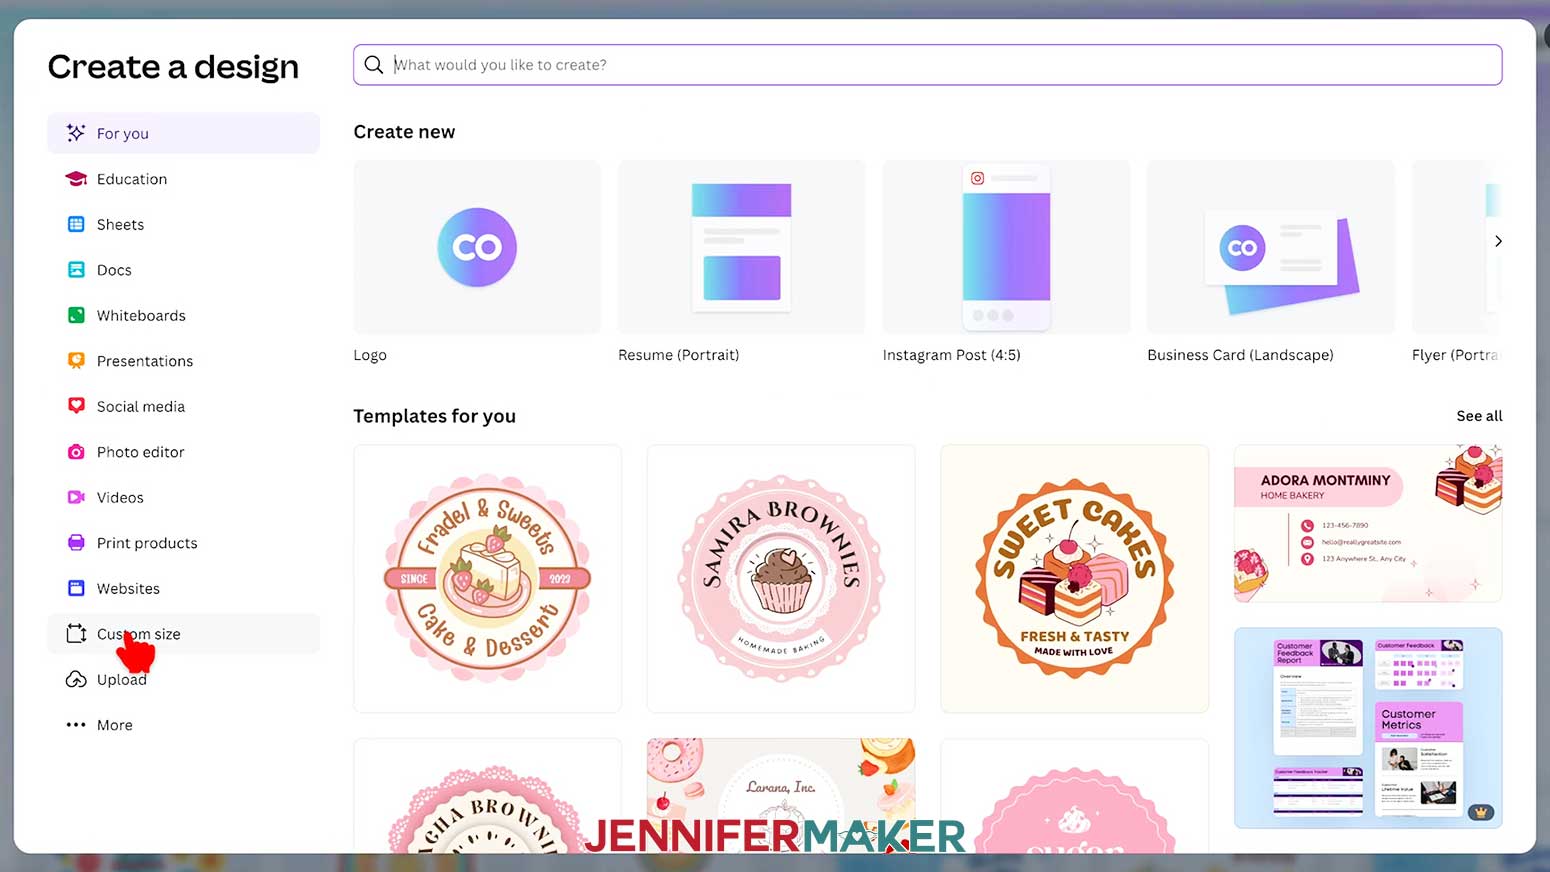This screenshot has height=872, width=1550.
Task: Click the Docs icon in sidebar
Action: click(76, 270)
